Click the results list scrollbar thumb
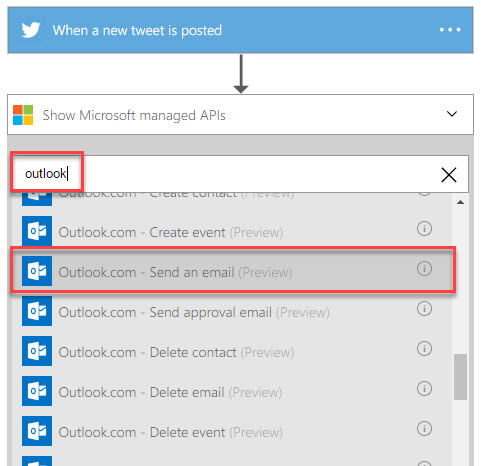The width and height of the screenshot is (481, 466). tap(460, 377)
